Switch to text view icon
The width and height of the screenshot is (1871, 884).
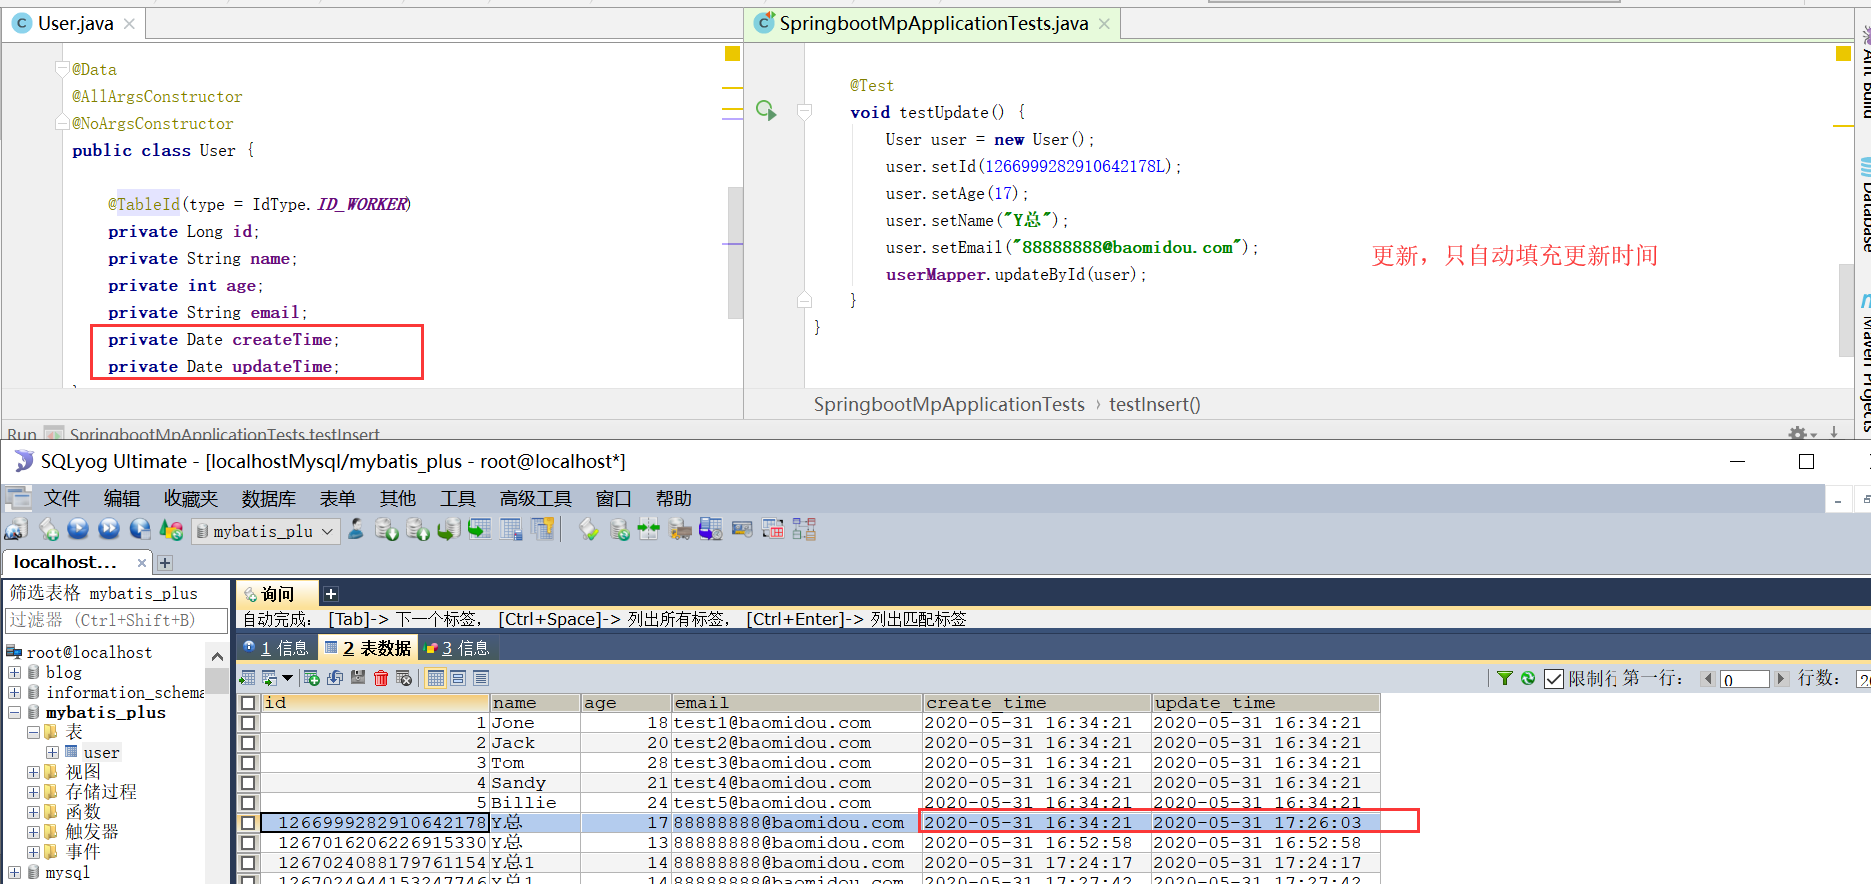pyautogui.click(x=481, y=678)
